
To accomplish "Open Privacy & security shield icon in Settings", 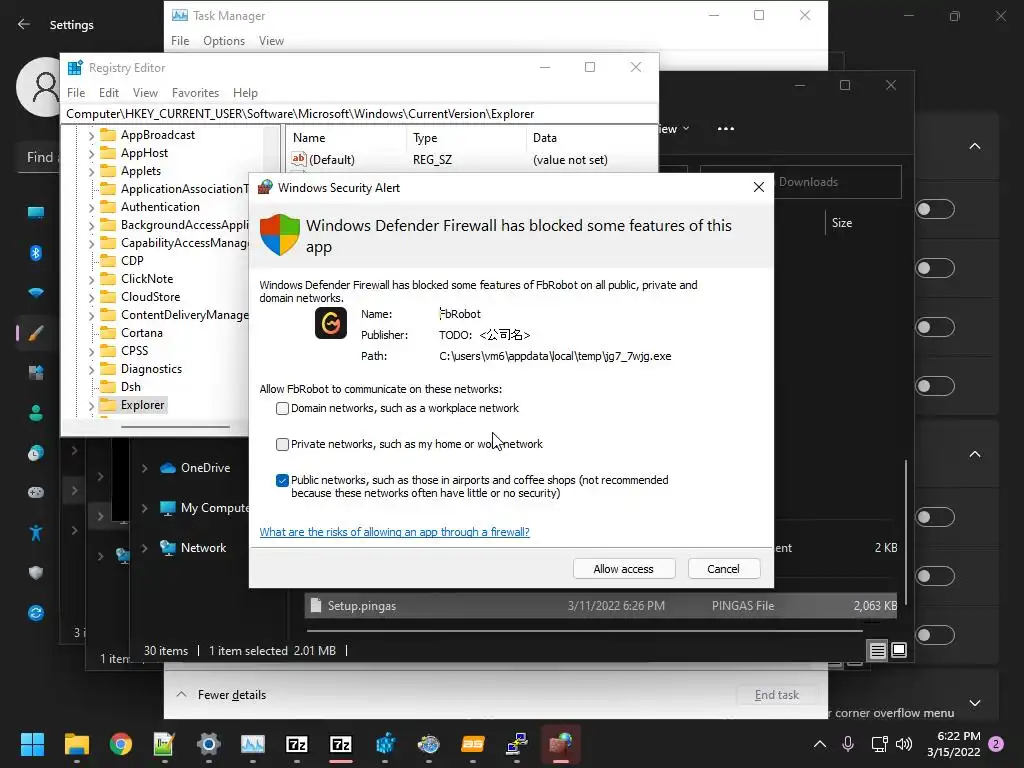I will click(36, 573).
